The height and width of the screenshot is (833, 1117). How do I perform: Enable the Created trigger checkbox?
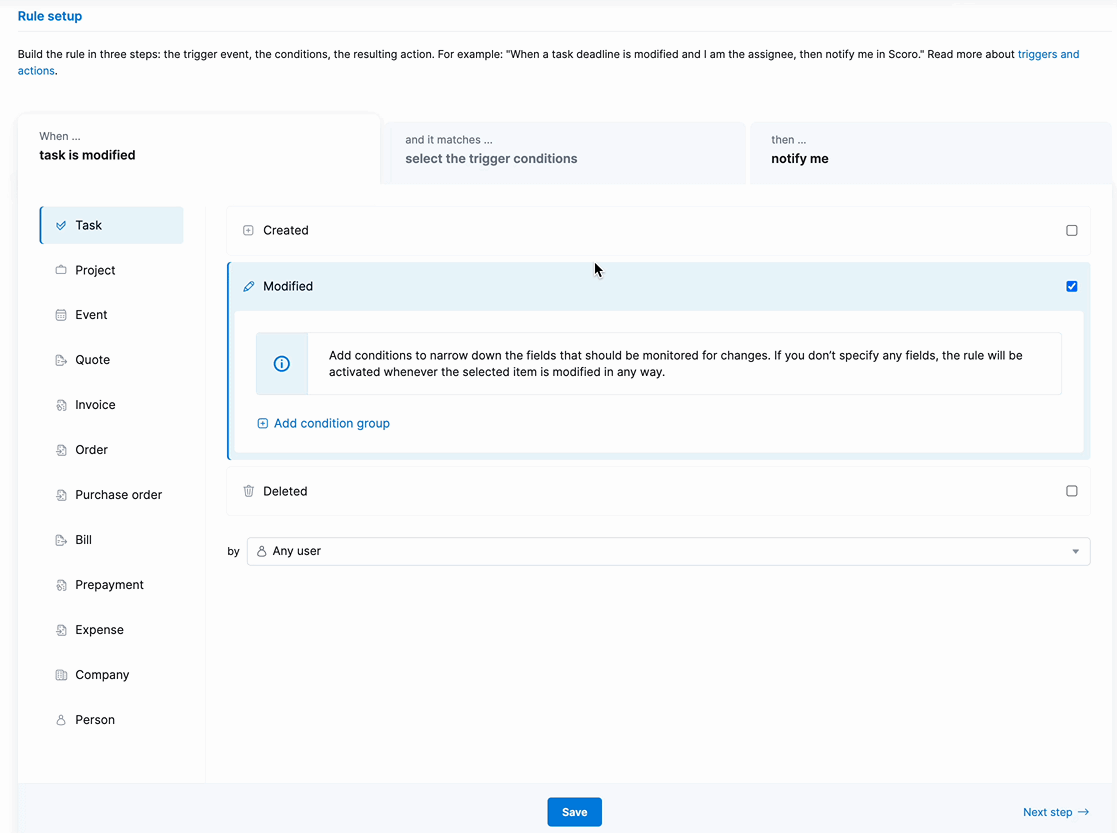click(x=1071, y=230)
